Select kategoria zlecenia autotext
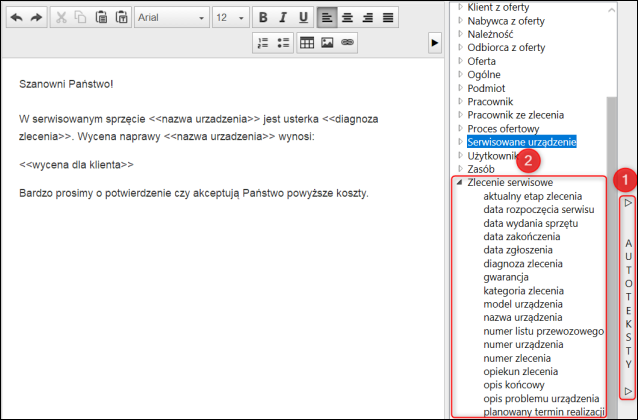Viewport: 638px width, 420px height. (523, 291)
